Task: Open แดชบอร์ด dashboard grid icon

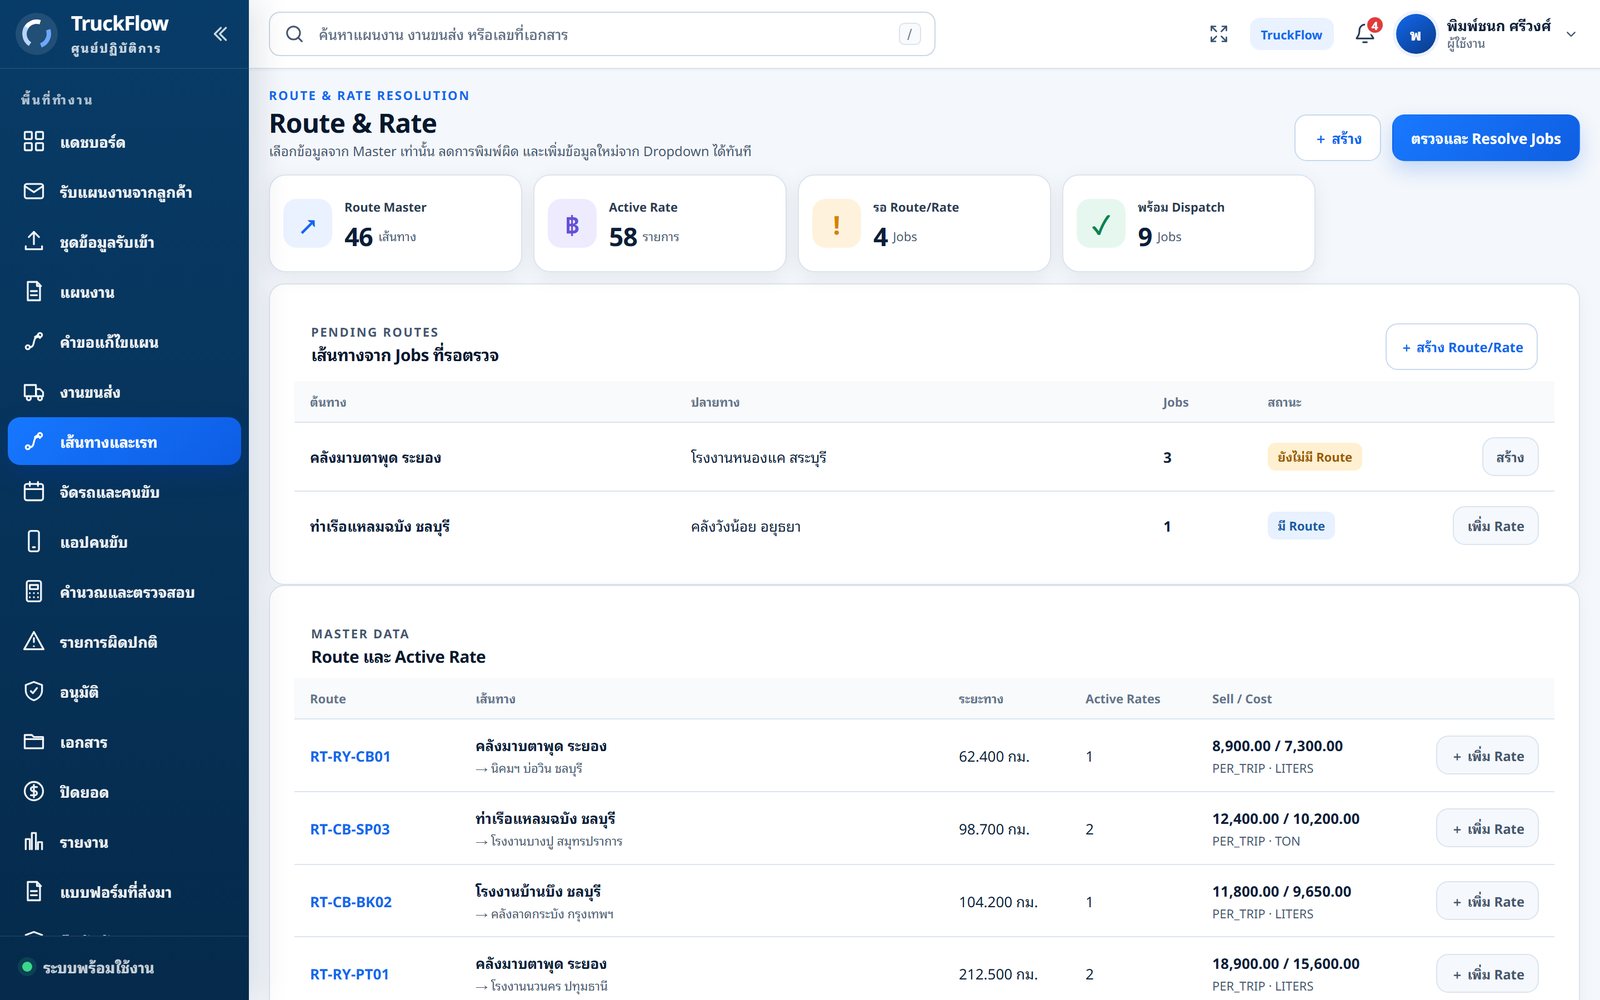Action: (34, 141)
